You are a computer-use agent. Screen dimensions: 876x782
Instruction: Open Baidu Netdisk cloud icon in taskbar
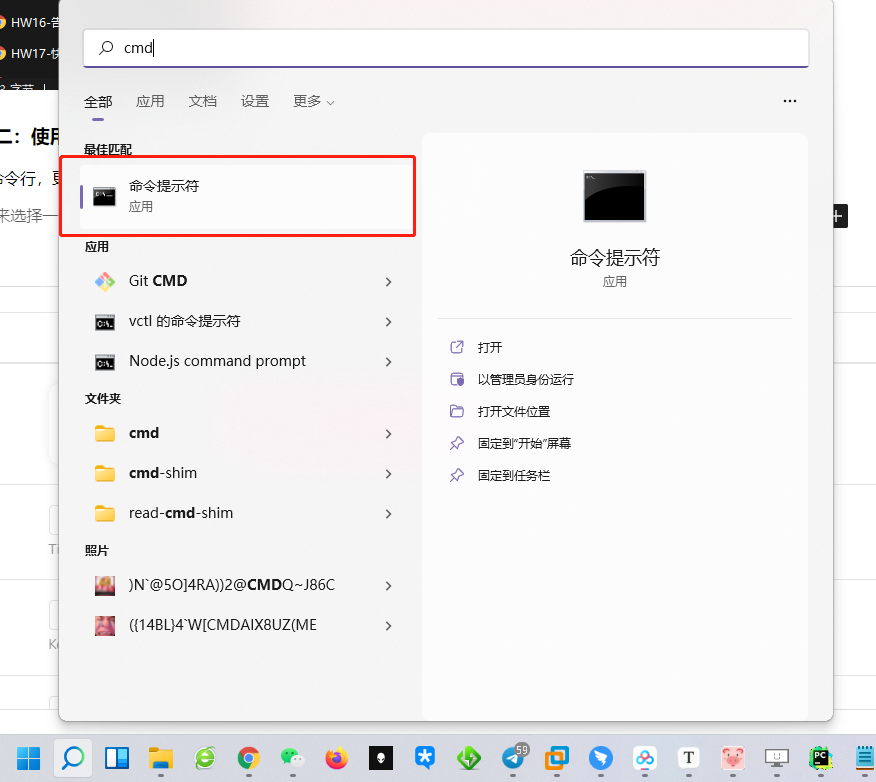[645, 758]
